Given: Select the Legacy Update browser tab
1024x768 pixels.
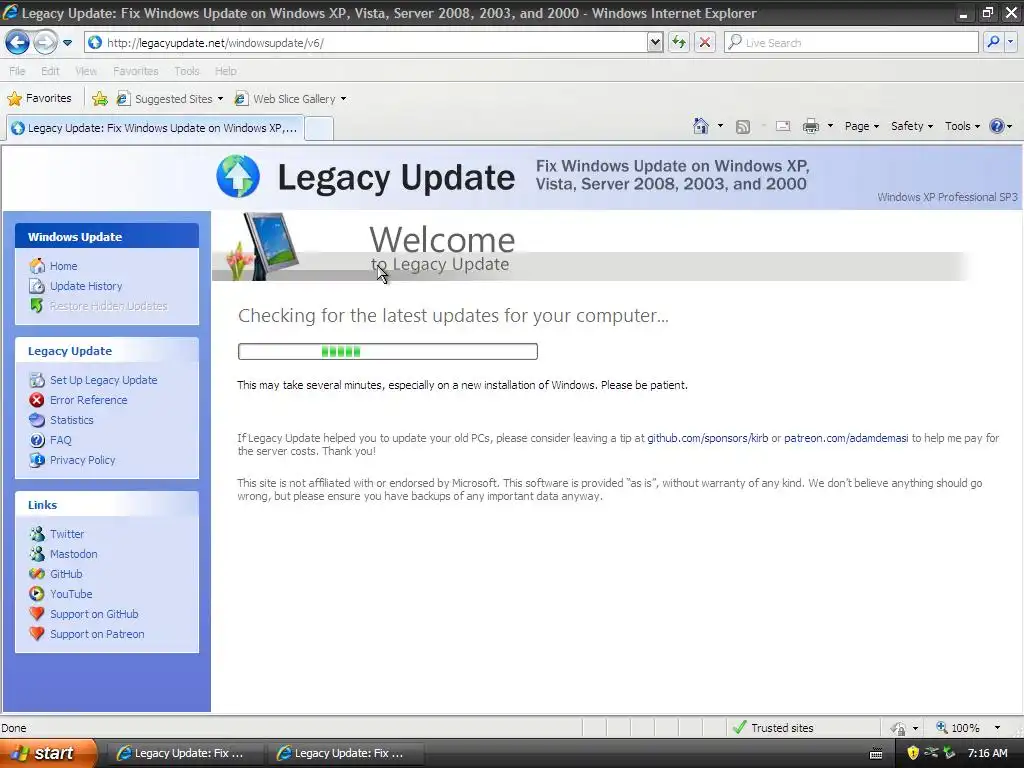Looking at the screenshot, I should (155, 128).
